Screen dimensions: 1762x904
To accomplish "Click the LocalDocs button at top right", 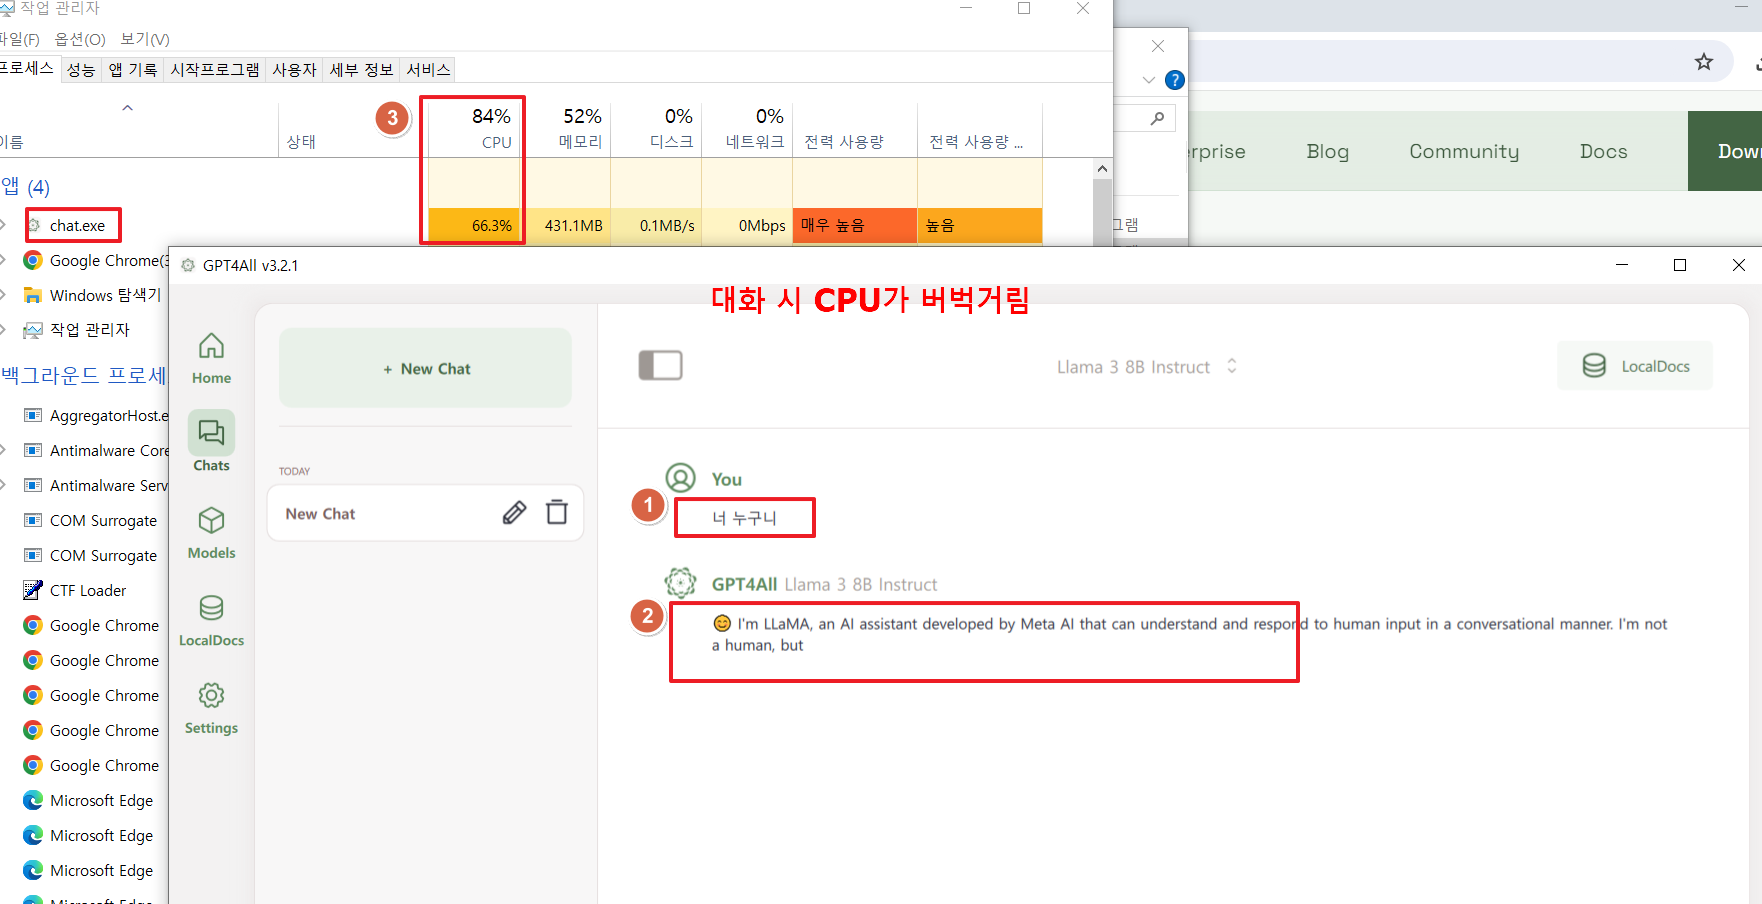I will tap(1635, 366).
